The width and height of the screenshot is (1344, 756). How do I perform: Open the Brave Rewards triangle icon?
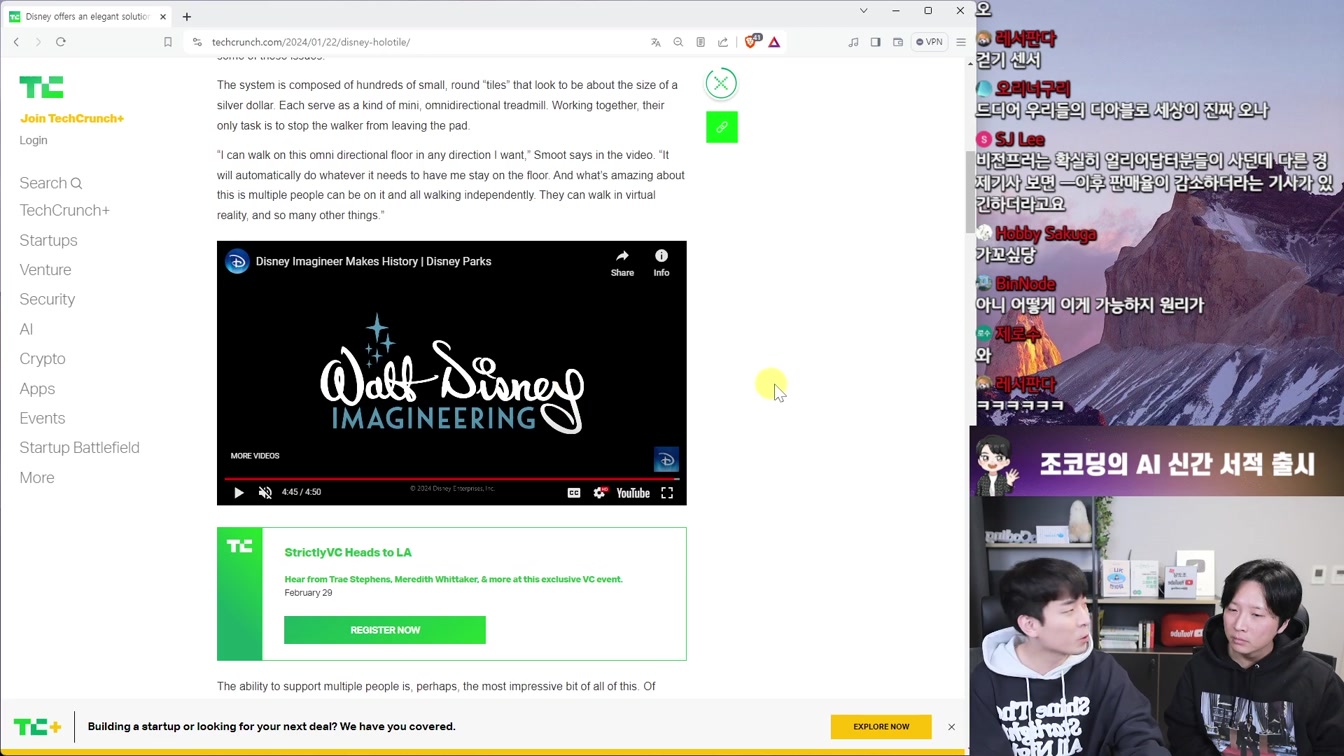tap(774, 42)
